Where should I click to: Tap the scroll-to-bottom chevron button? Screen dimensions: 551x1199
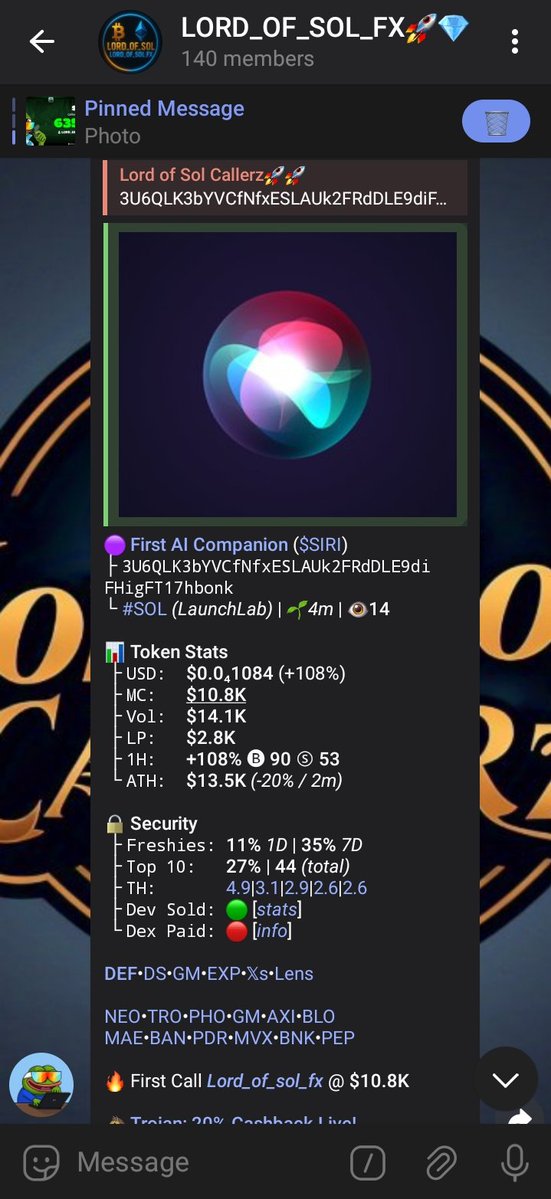[505, 1079]
